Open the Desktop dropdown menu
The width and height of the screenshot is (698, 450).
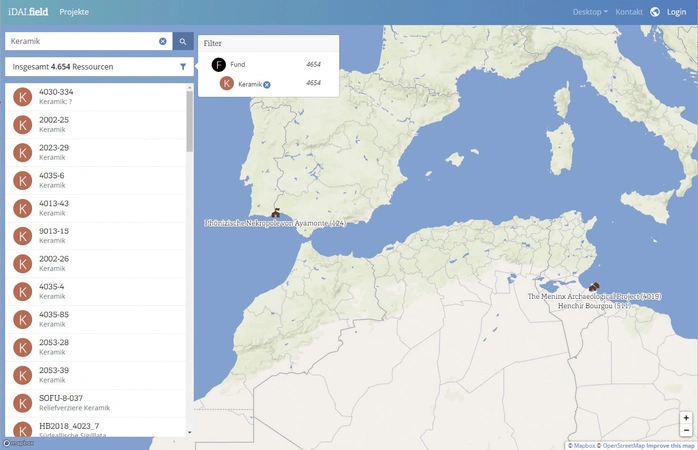[x=589, y=12]
